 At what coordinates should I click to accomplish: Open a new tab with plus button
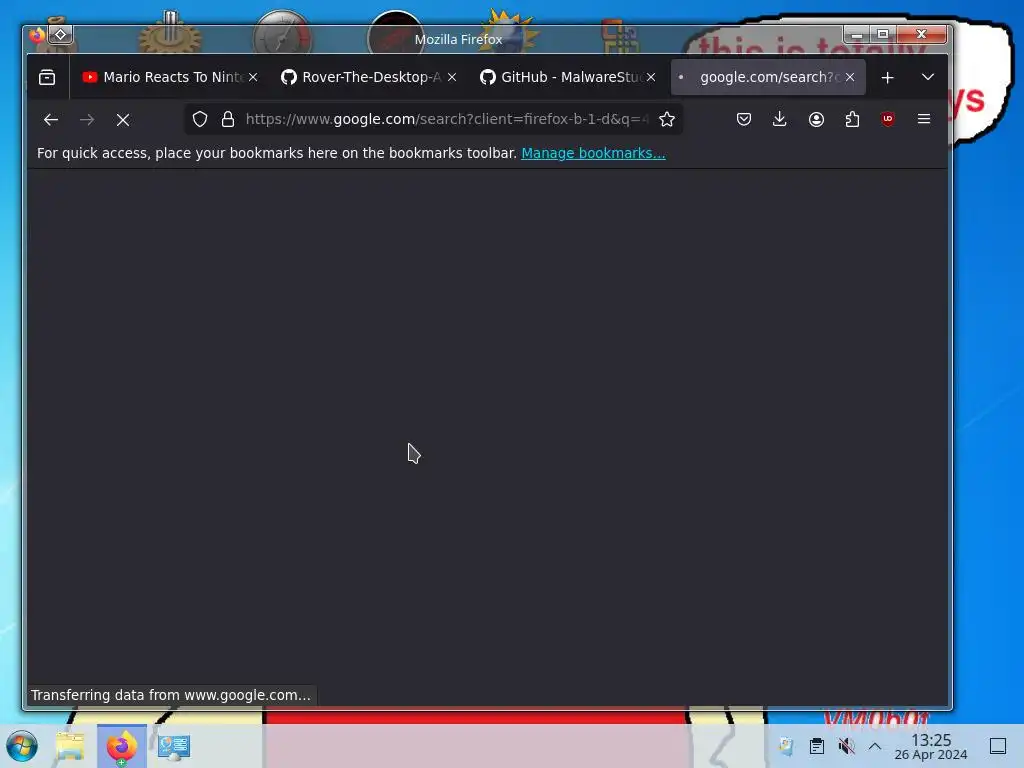887,78
